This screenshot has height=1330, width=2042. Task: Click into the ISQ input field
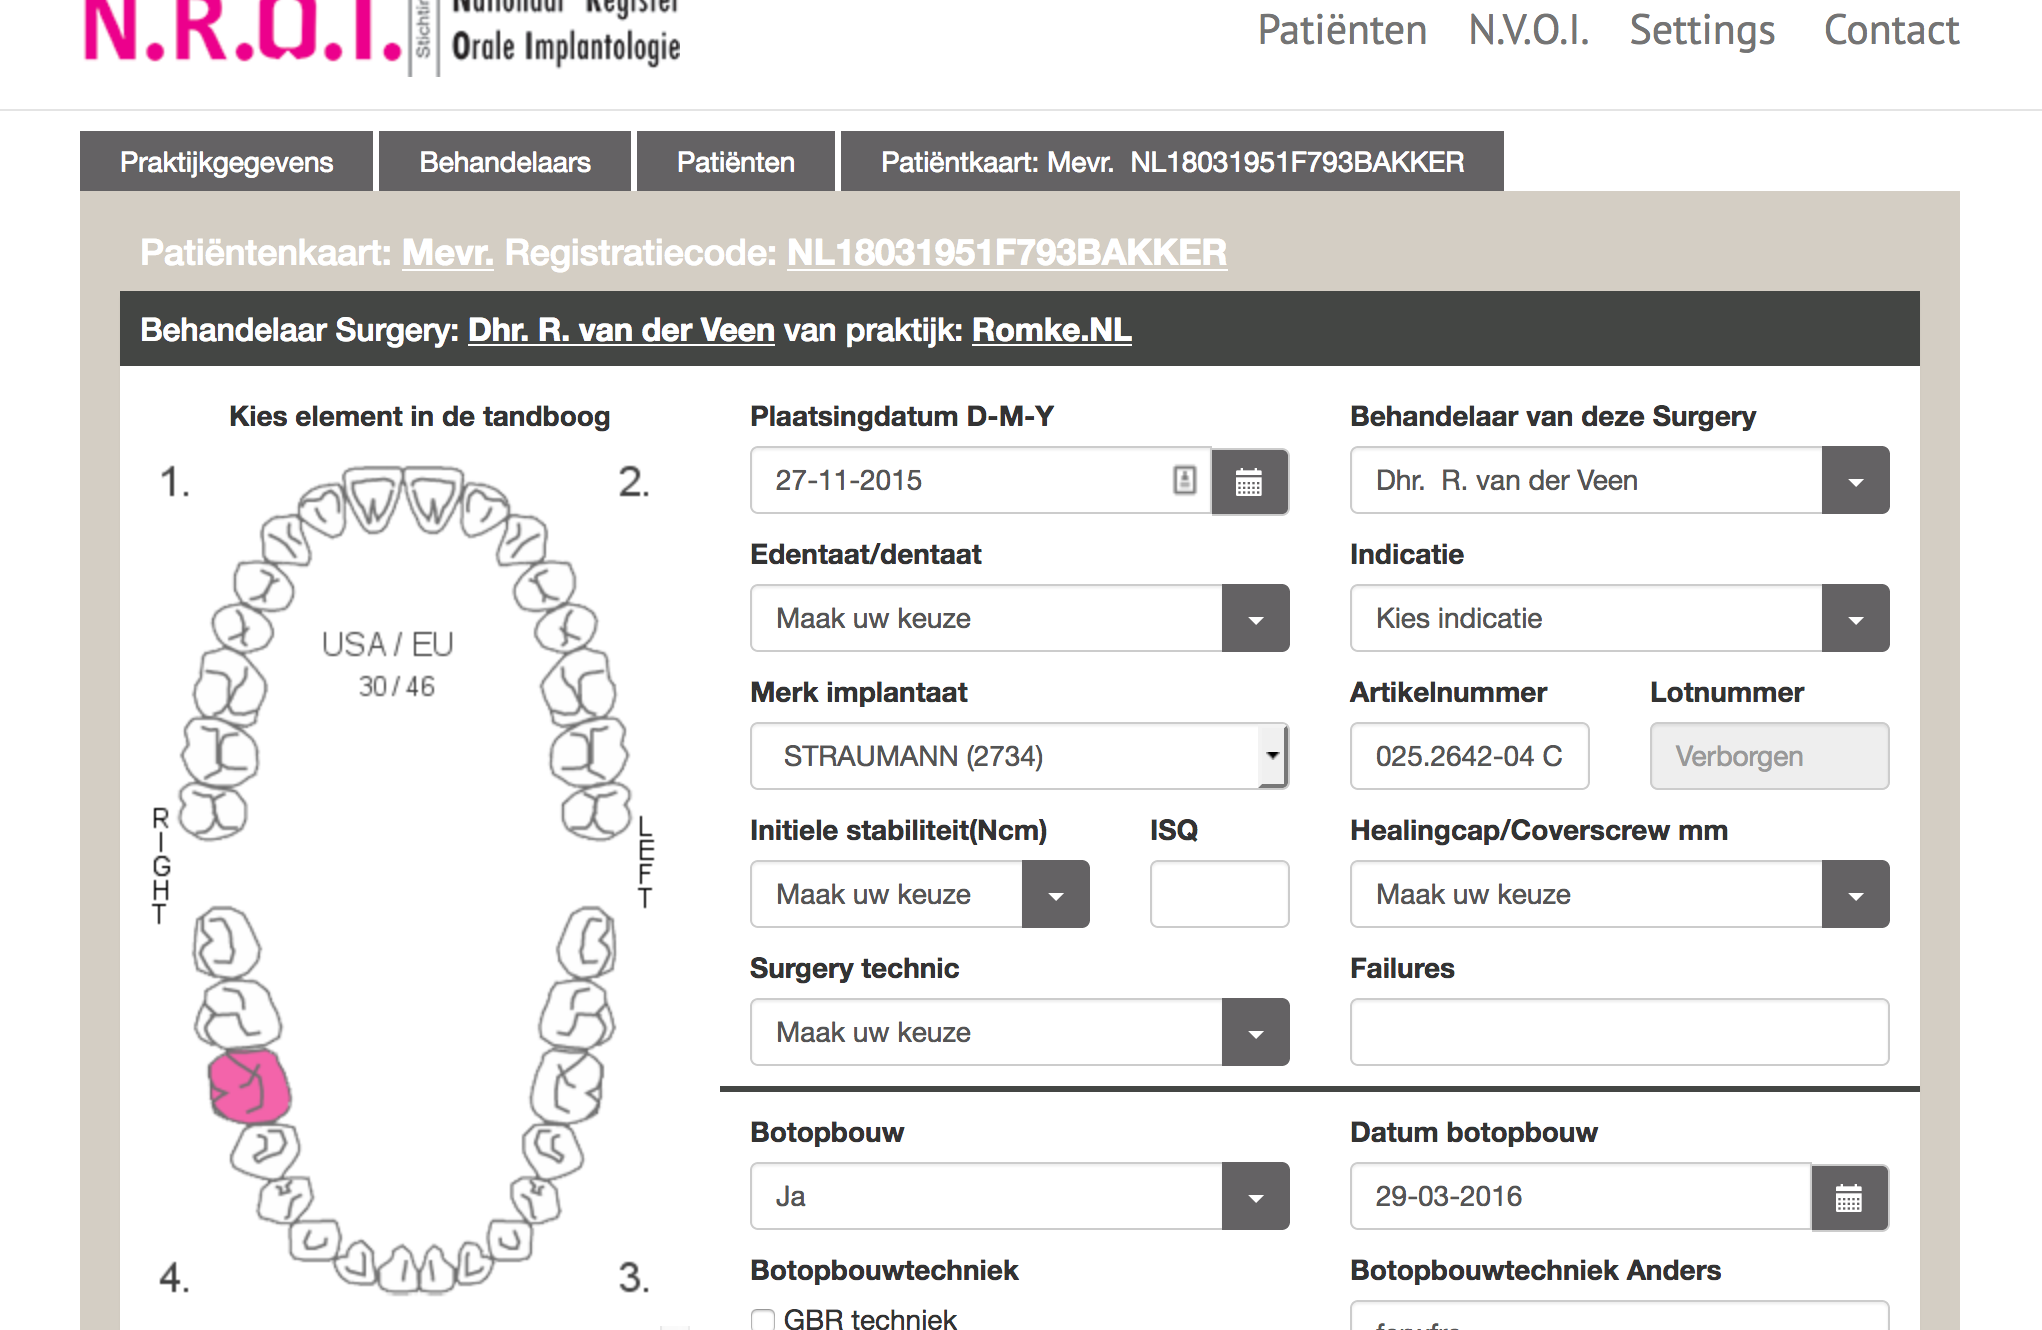pos(1219,895)
